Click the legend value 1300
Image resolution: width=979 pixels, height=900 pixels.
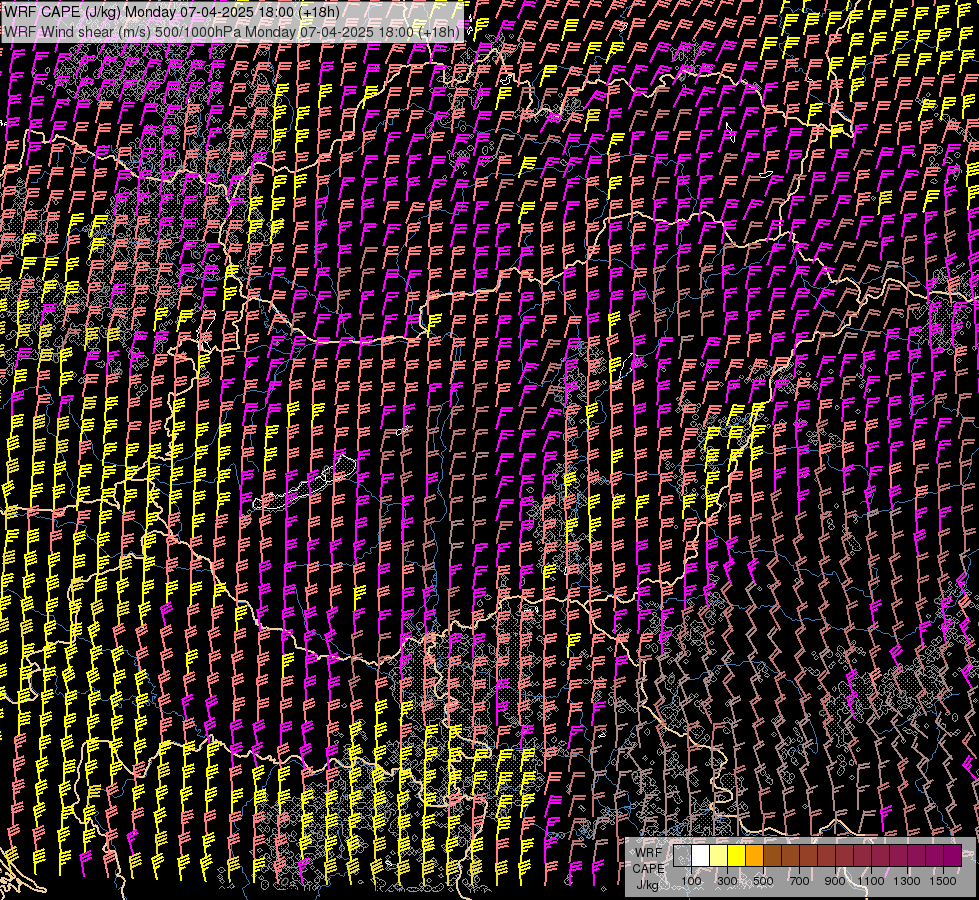coord(907,881)
